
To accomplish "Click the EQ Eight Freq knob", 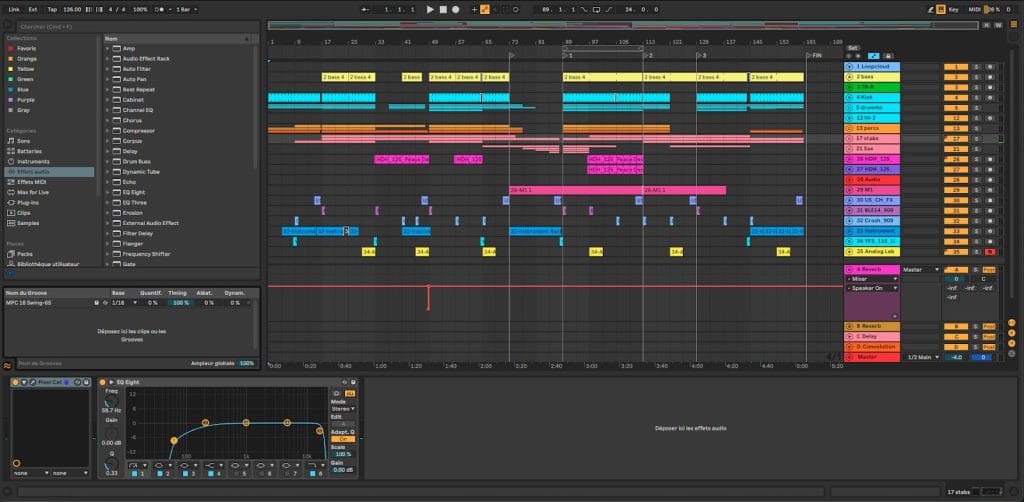I will click(x=110, y=401).
